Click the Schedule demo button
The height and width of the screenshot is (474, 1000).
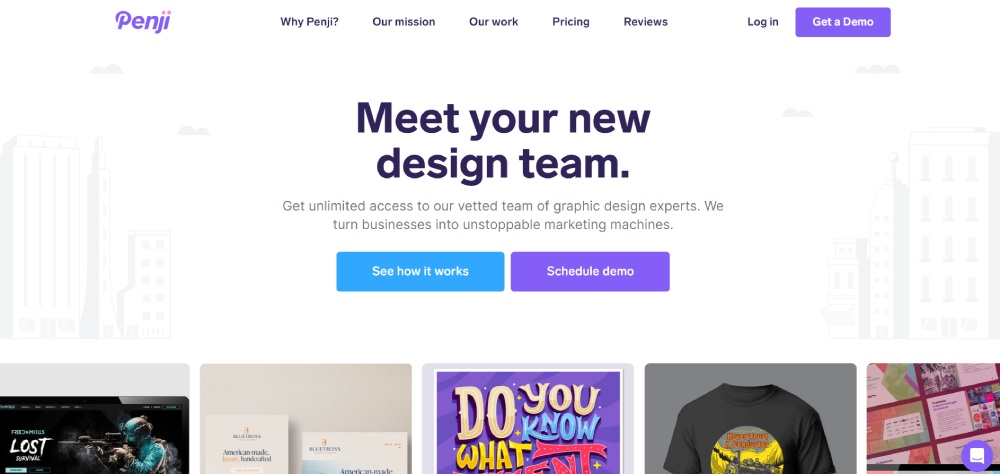point(590,272)
